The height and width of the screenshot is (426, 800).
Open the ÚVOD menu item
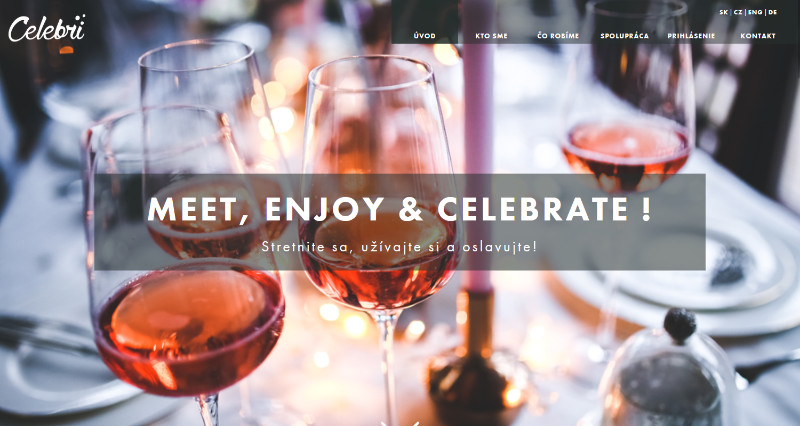[x=424, y=36]
